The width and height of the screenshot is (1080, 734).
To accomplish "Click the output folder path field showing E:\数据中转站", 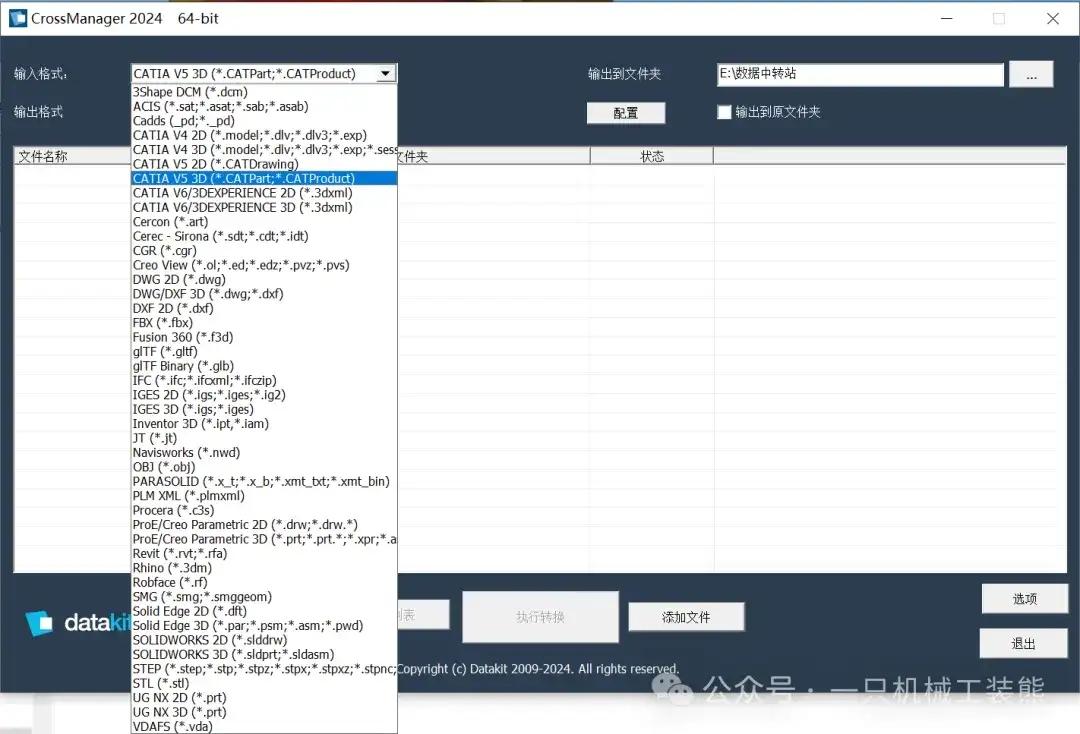I will (x=860, y=74).
